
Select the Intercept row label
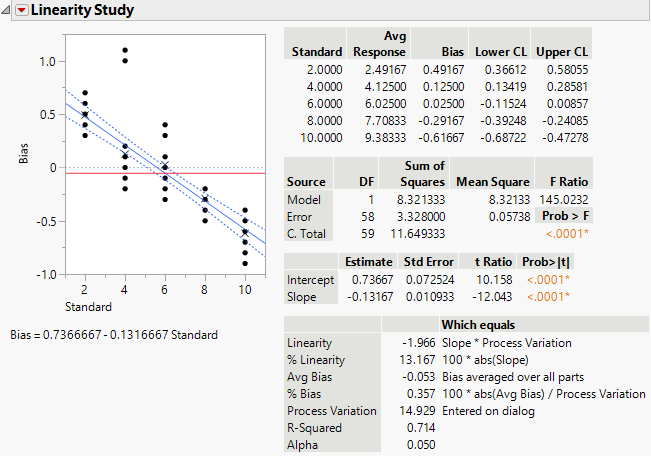311,279
